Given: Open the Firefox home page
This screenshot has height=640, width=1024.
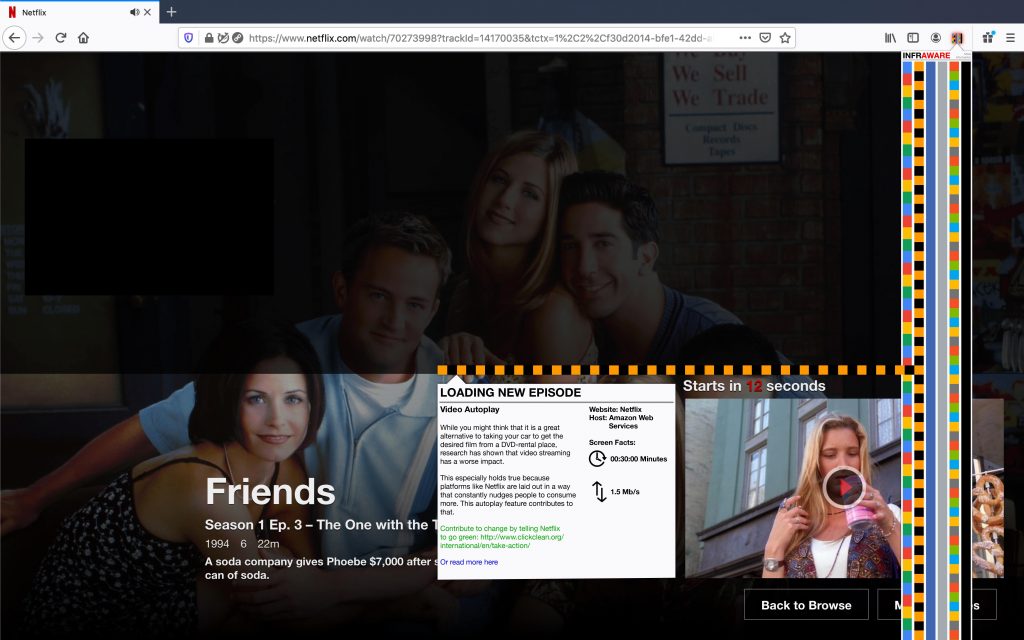Looking at the screenshot, I should click(83, 38).
